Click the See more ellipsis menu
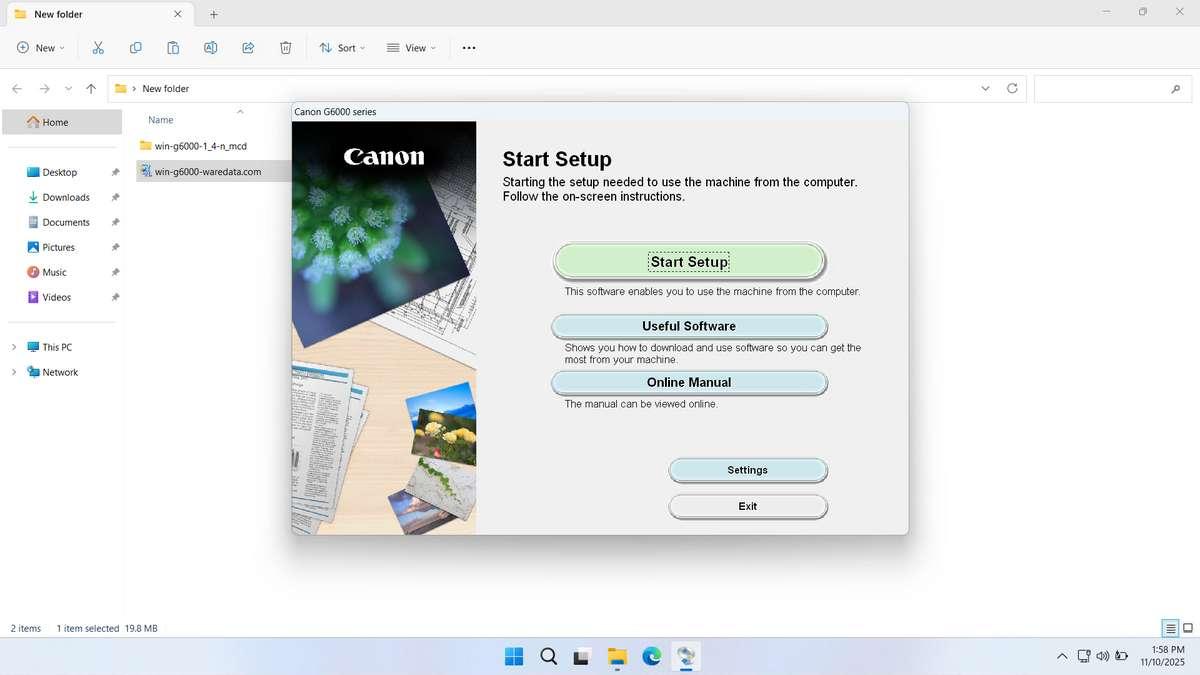1200x675 pixels. coord(468,47)
